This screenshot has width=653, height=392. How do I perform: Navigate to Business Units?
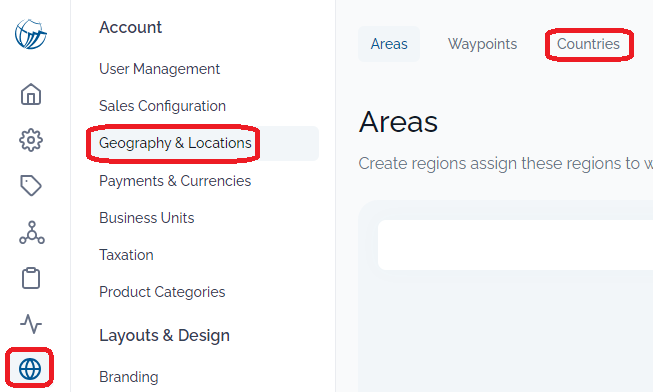click(x=147, y=218)
